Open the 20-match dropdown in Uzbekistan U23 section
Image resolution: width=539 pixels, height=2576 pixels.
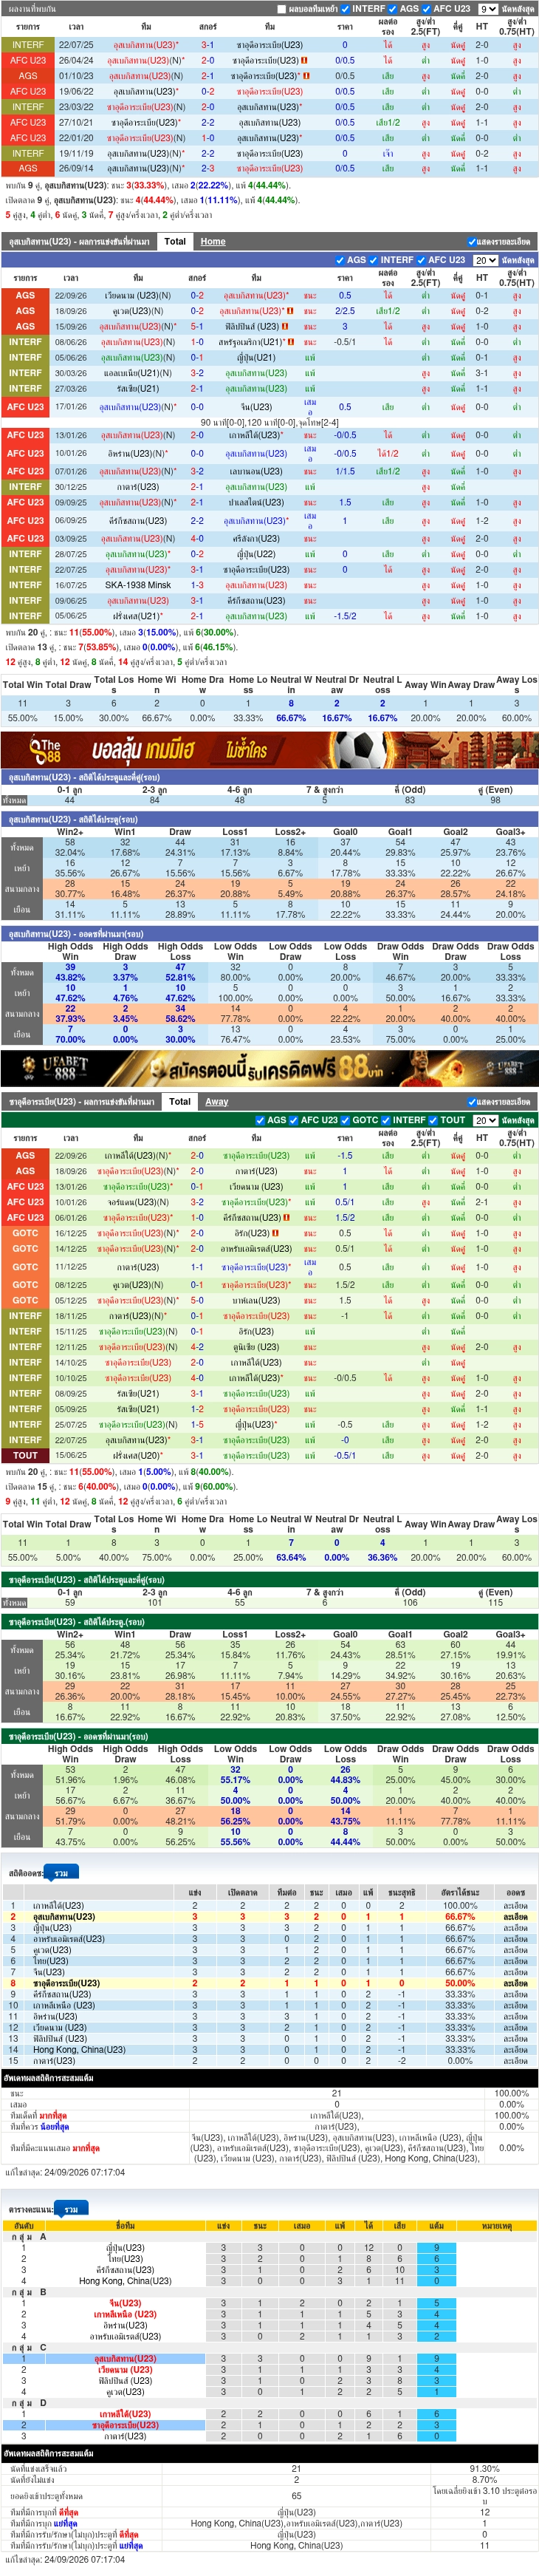click(485, 260)
